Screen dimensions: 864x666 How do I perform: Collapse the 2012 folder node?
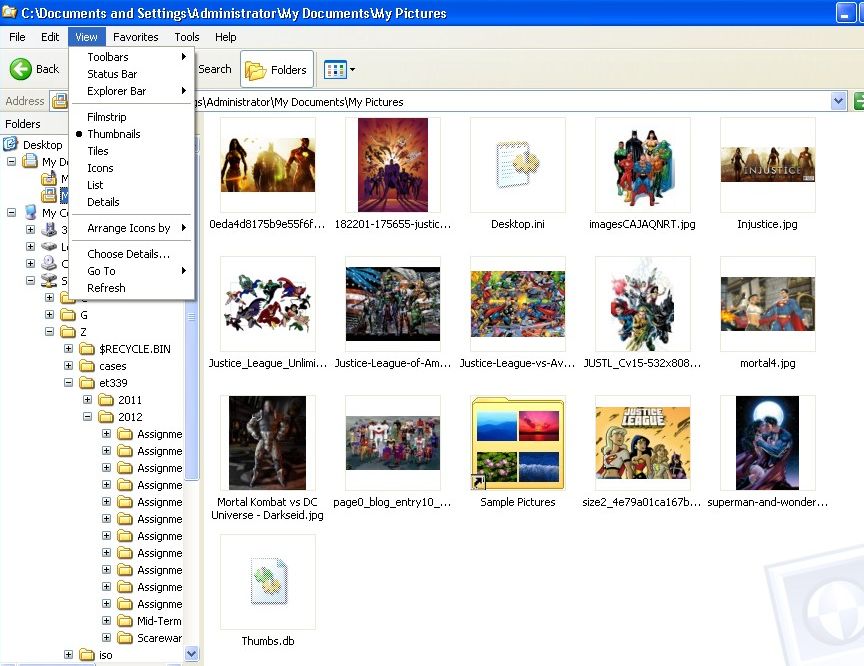coord(87,416)
